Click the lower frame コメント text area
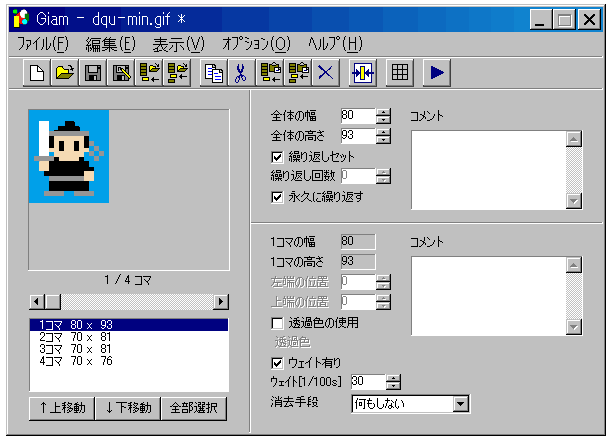 point(489,296)
